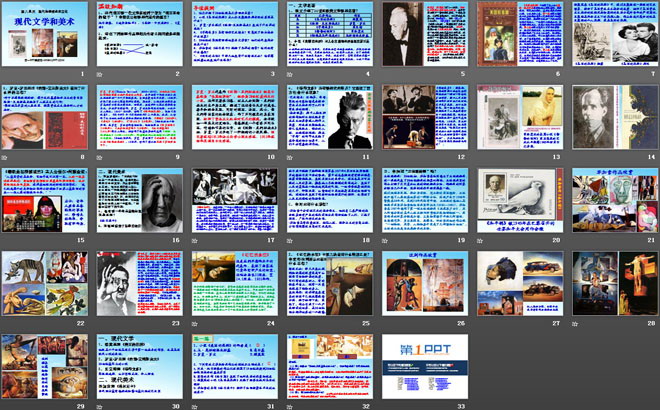Select slide 24 melting clocks with green text
Viewport: 660px width, 410px height.
point(235,283)
